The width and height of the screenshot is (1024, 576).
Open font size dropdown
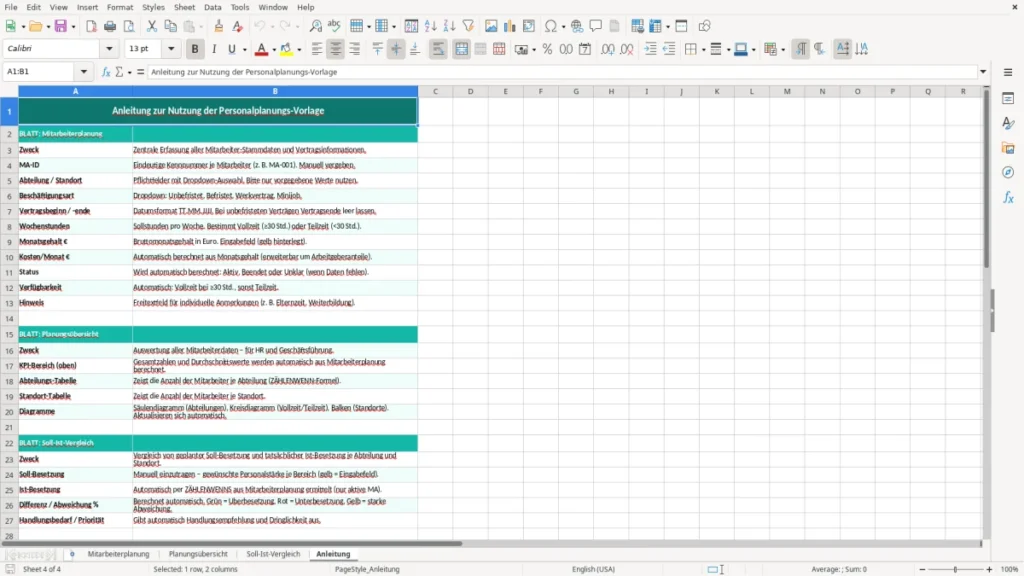tap(171, 49)
